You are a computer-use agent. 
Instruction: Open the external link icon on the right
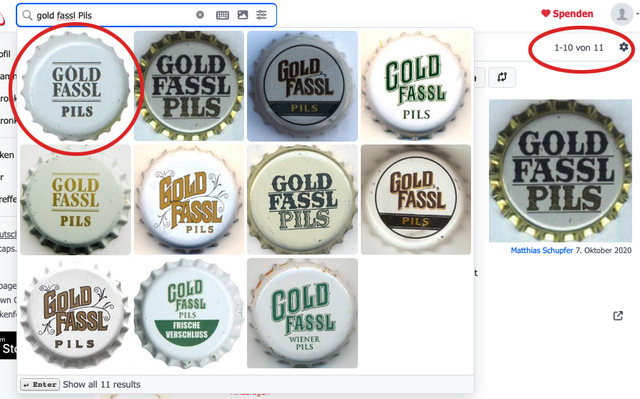click(x=618, y=315)
